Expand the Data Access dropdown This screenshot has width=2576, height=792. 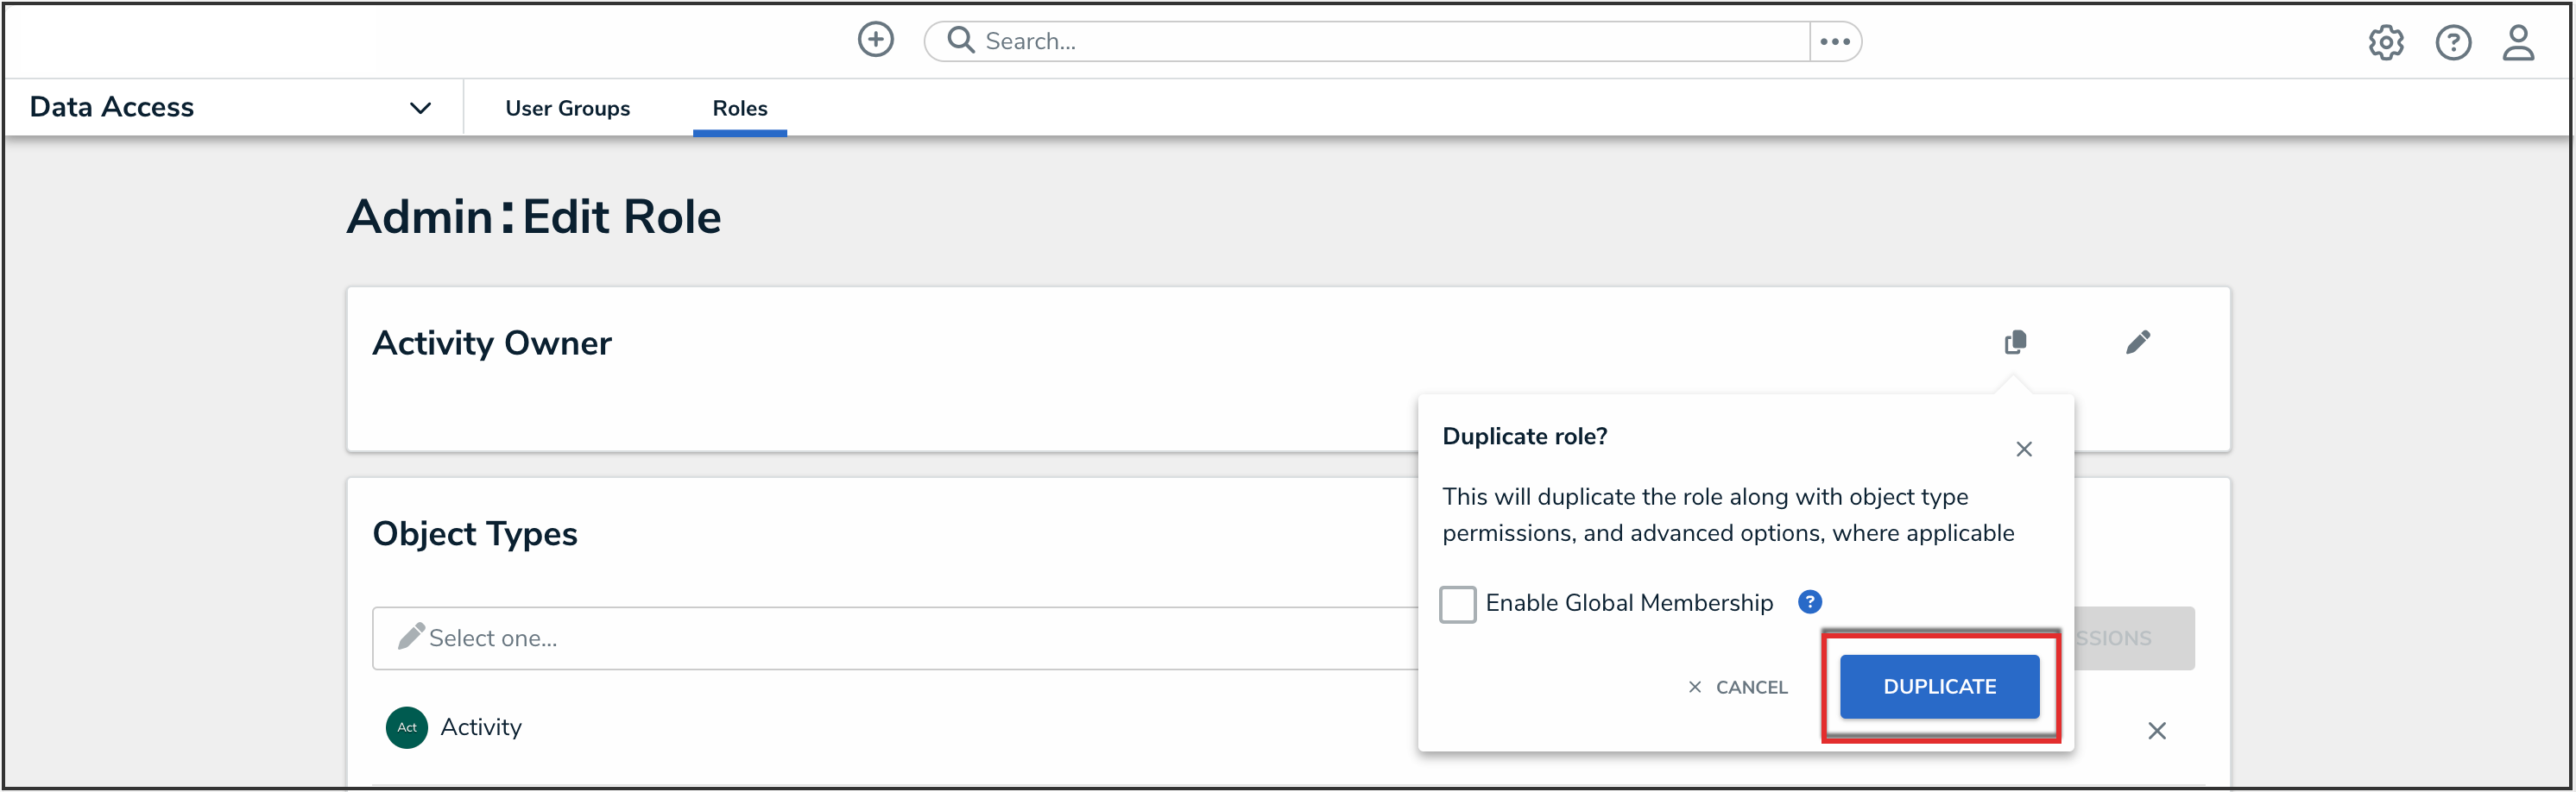[420, 108]
